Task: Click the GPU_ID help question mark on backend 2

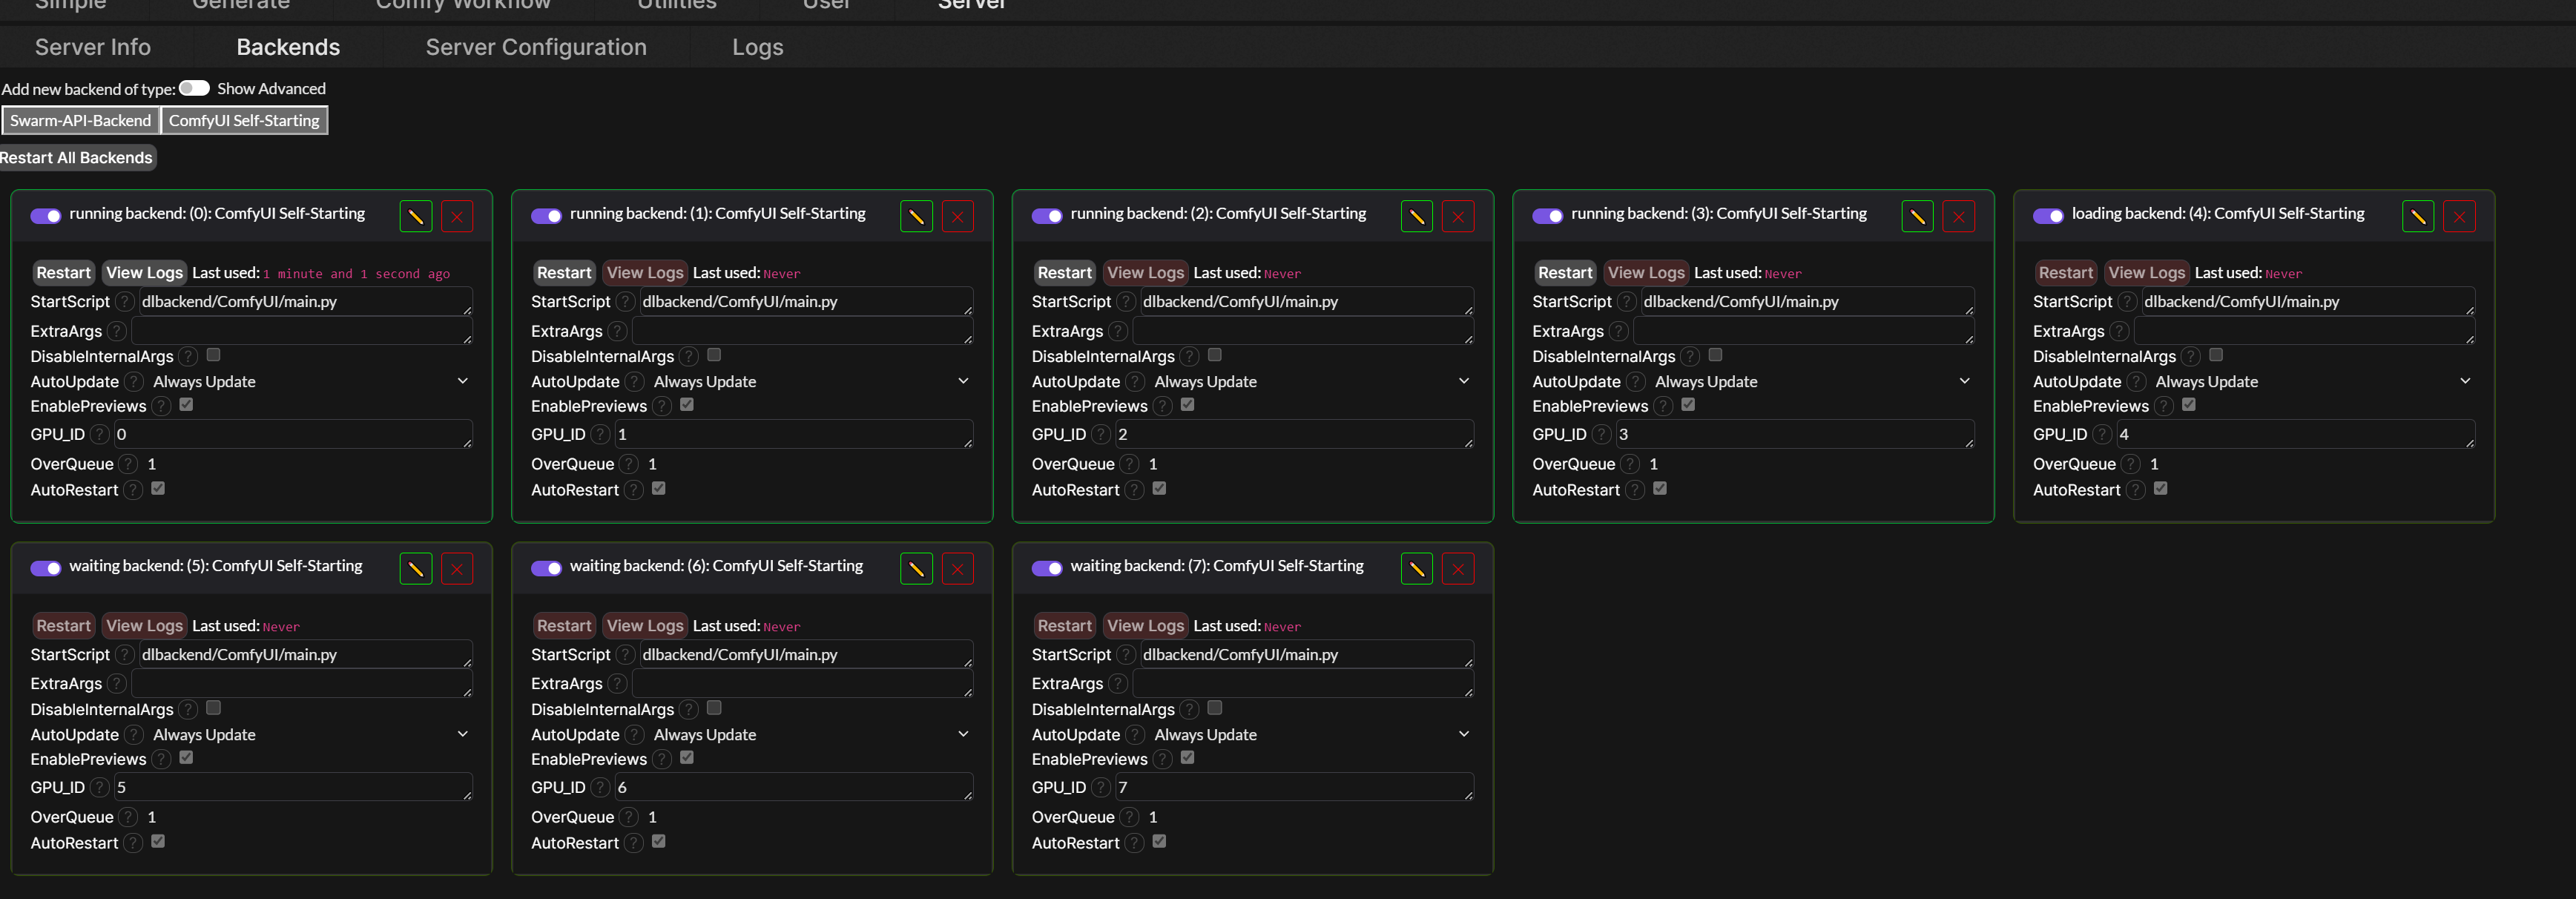Action: (x=1100, y=434)
